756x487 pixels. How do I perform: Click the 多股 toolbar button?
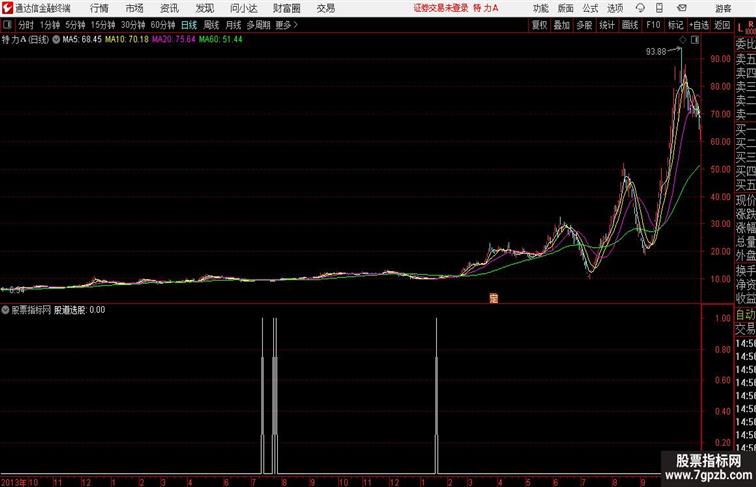(x=584, y=25)
